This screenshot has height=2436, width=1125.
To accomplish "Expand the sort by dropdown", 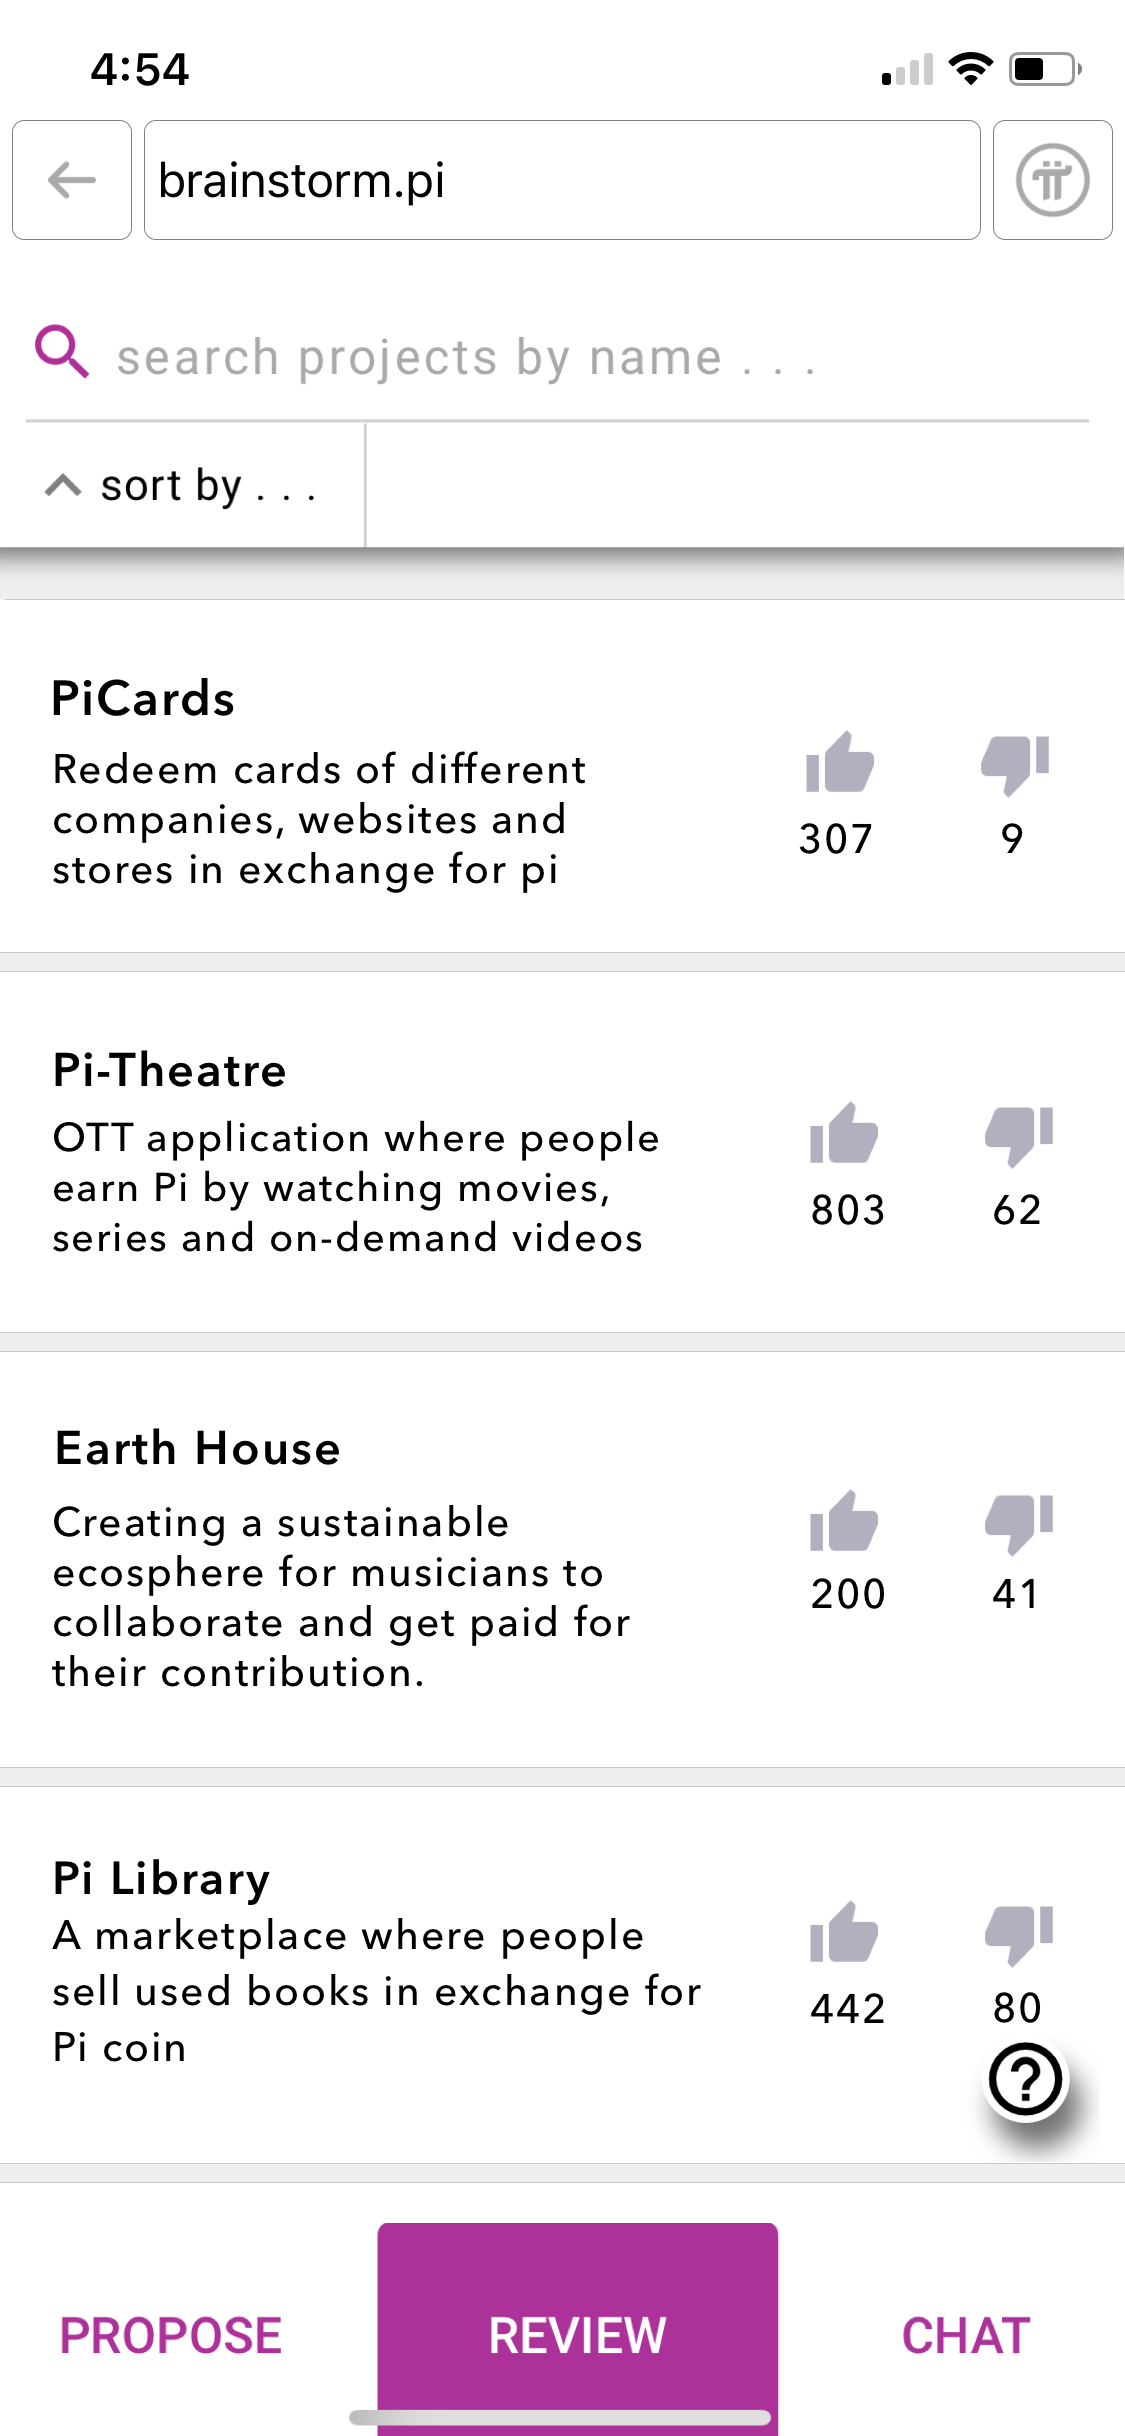I will click(x=182, y=486).
